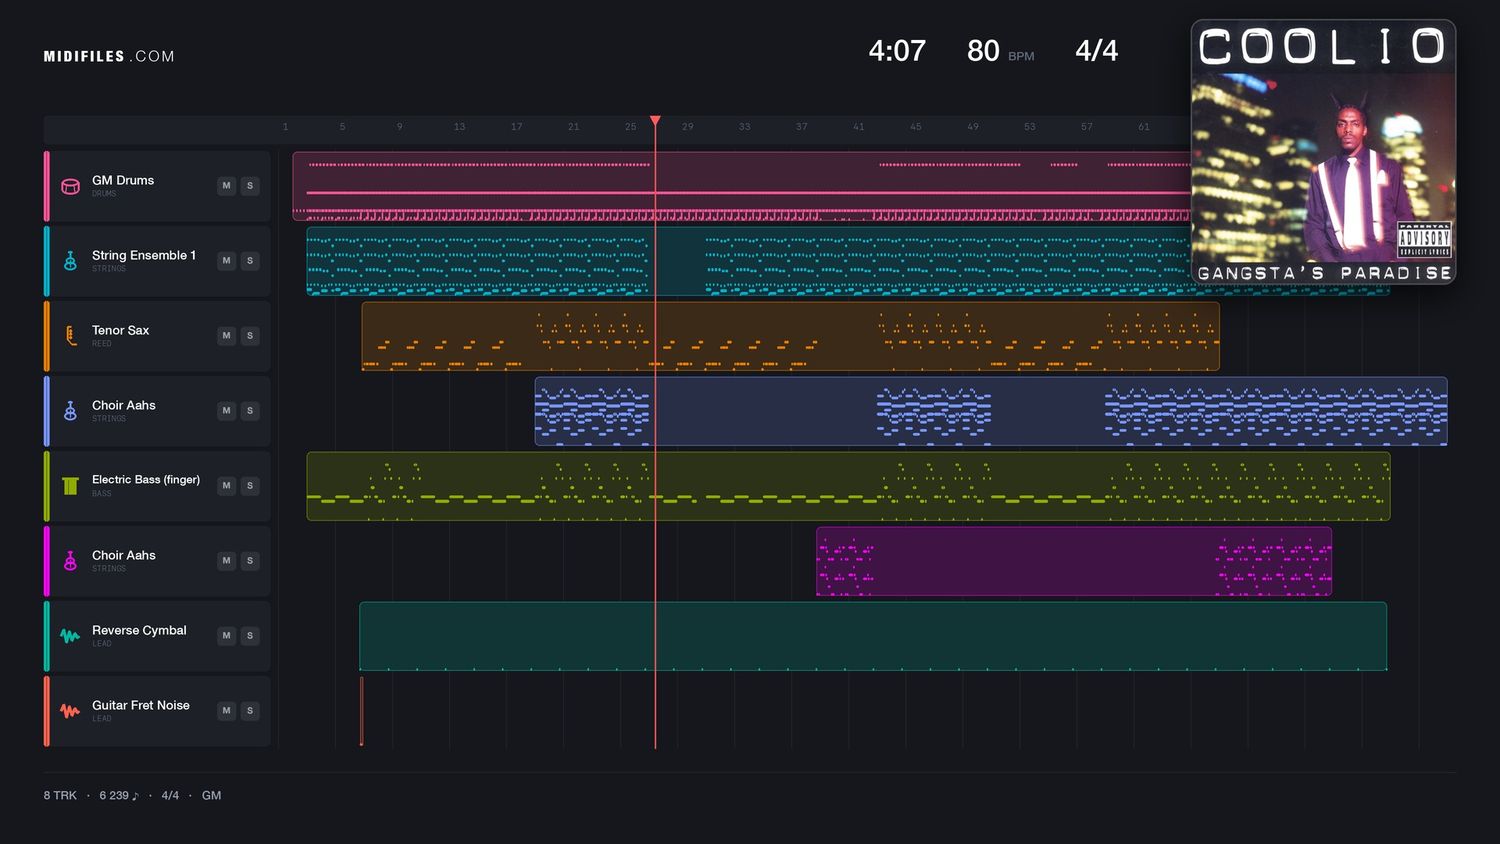The image size is (1500, 844).
Task: Select the blue Choir Aahs clip
Action: click(x=991, y=411)
